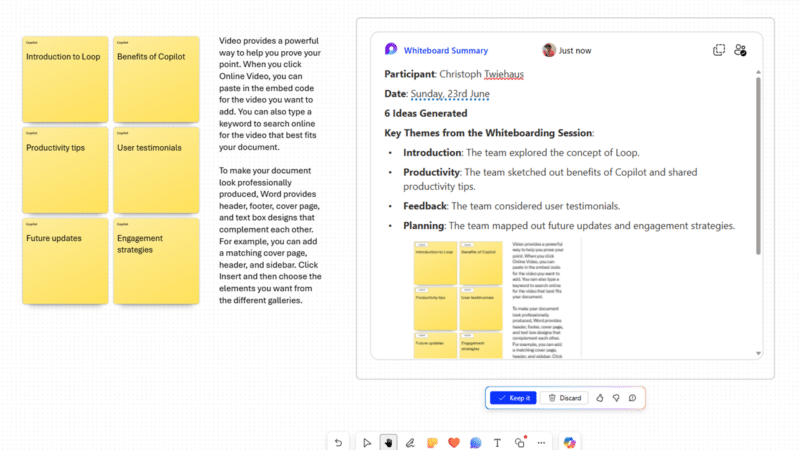Select the Introduction to Loop sticky note
The width and height of the screenshot is (800, 450).
[x=65, y=79]
